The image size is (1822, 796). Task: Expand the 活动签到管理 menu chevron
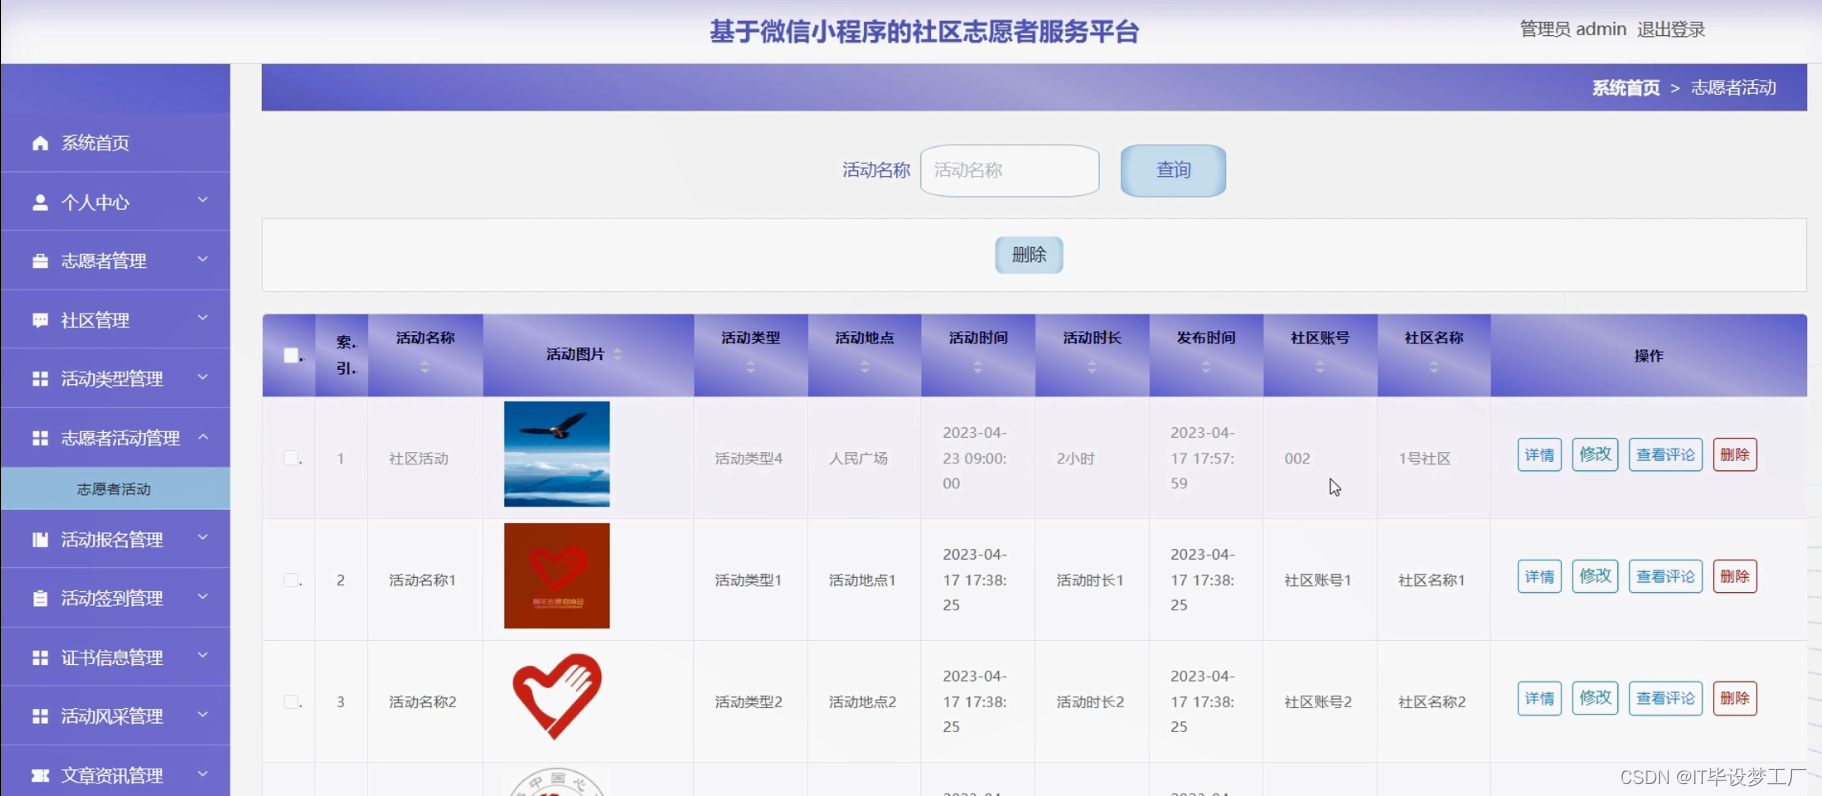[x=203, y=597]
